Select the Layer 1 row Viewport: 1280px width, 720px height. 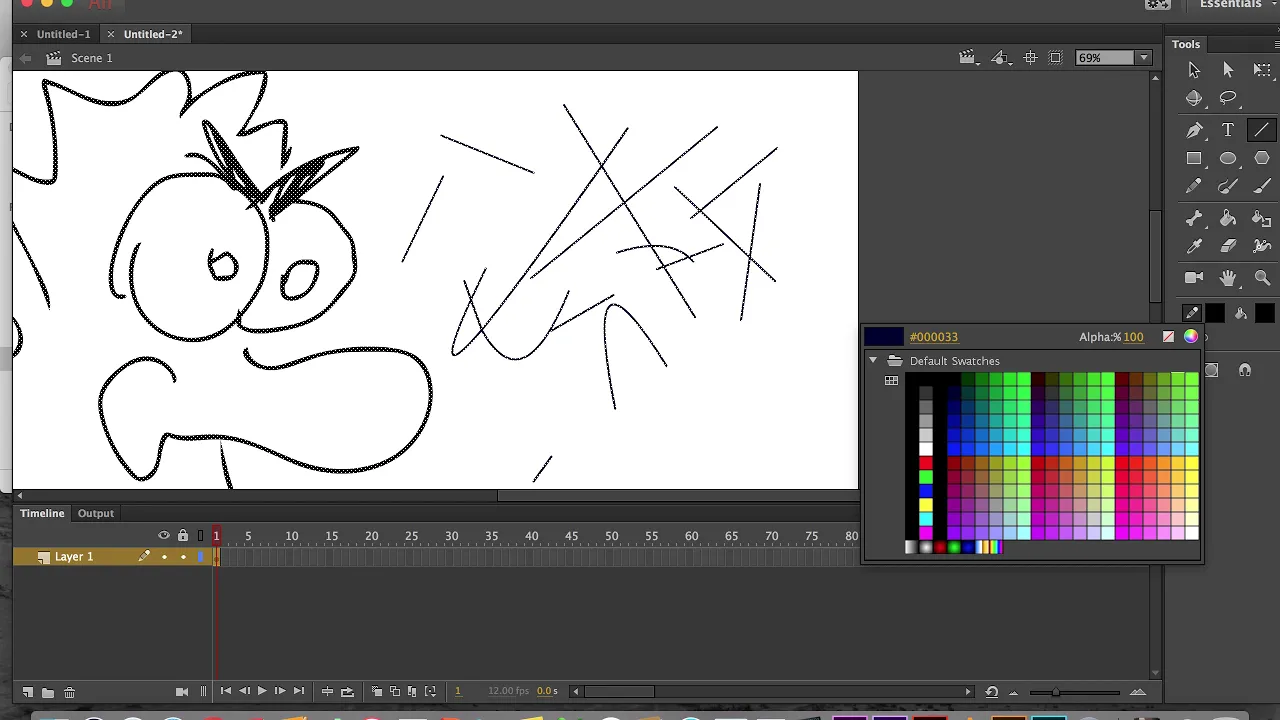click(x=114, y=557)
